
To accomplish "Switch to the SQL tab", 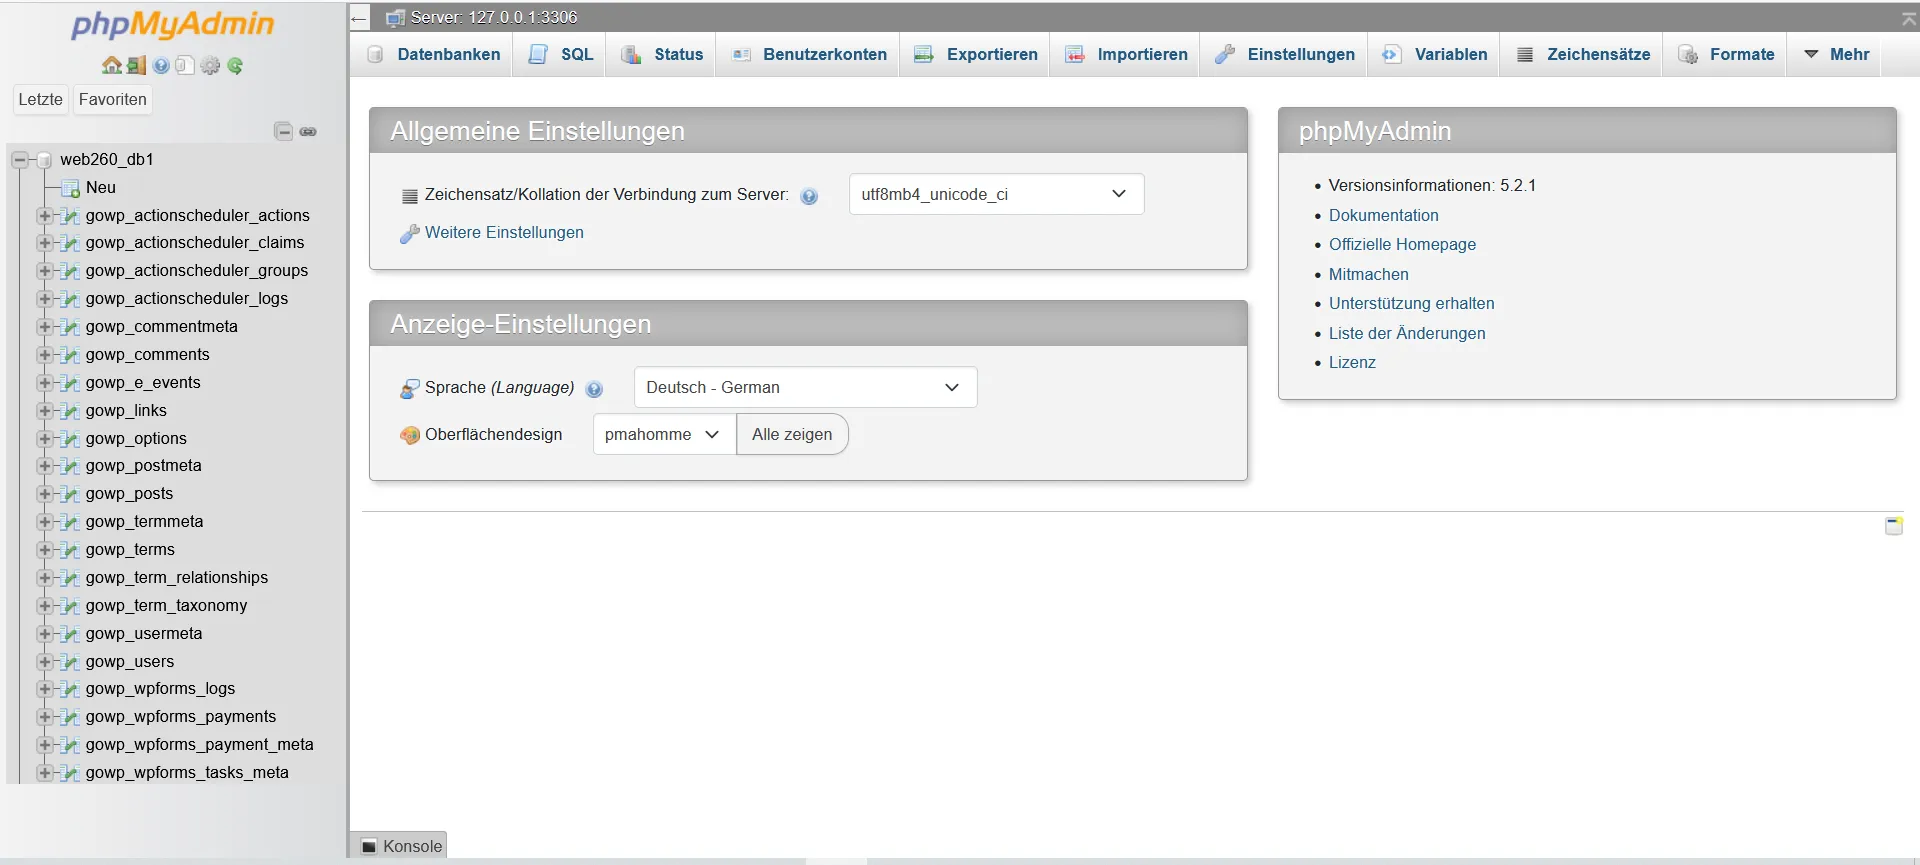I will pyautogui.click(x=561, y=55).
